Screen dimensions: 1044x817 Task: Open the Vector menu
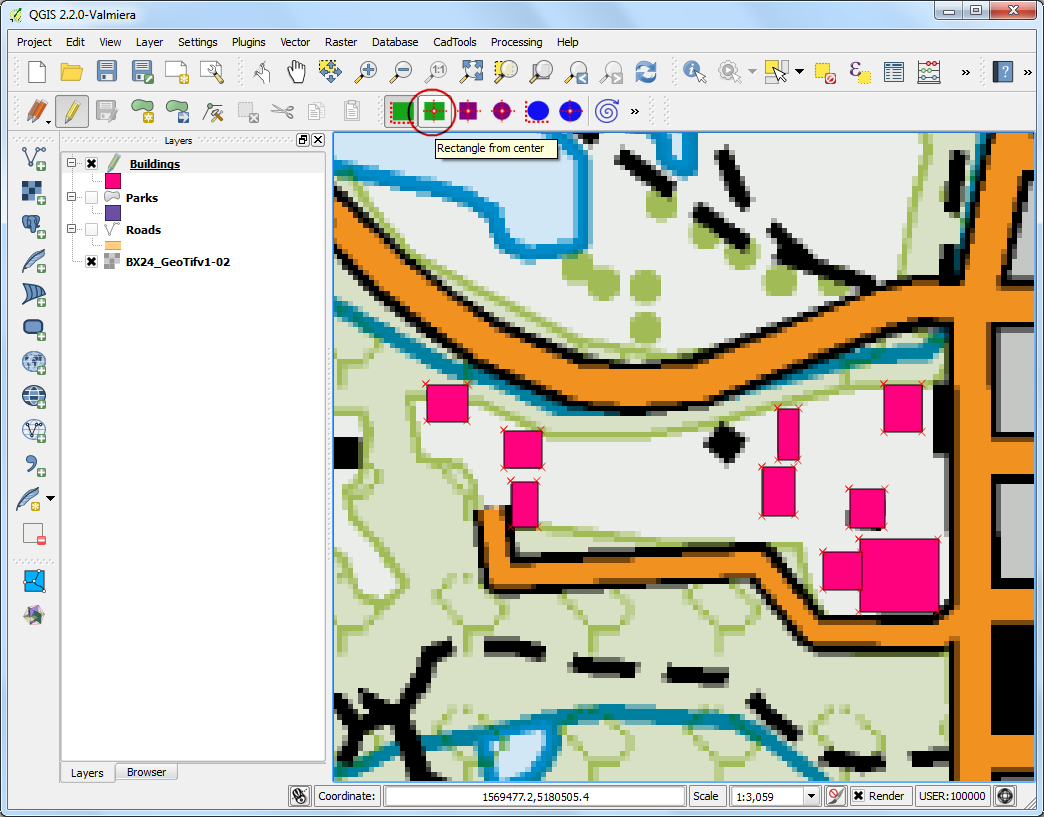coord(295,42)
